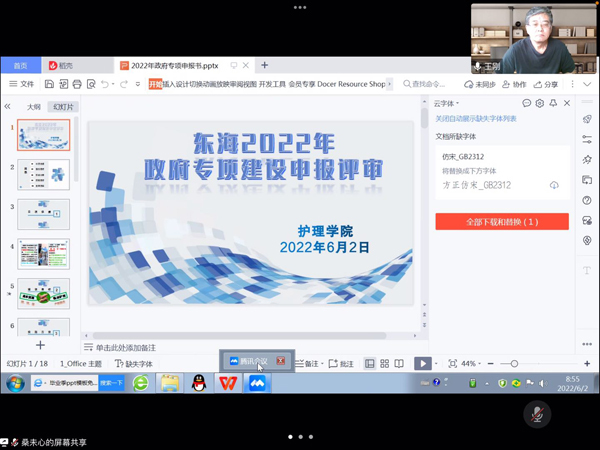Open the zoom percentage 44% dropdown
The width and height of the screenshot is (600, 450).
click(x=471, y=364)
